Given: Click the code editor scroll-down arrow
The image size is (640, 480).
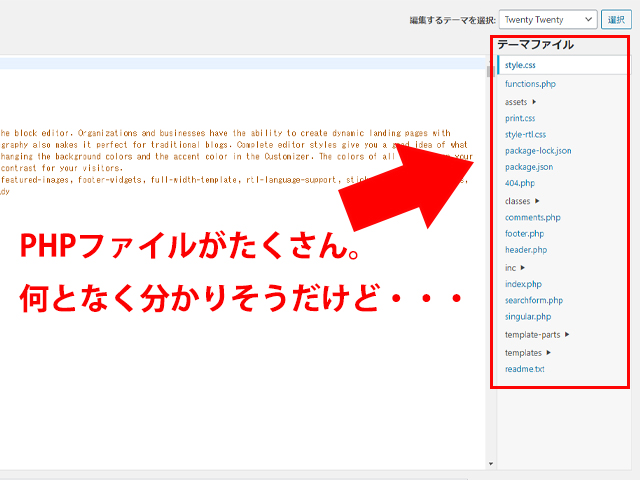Looking at the screenshot, I should [491, 464].
